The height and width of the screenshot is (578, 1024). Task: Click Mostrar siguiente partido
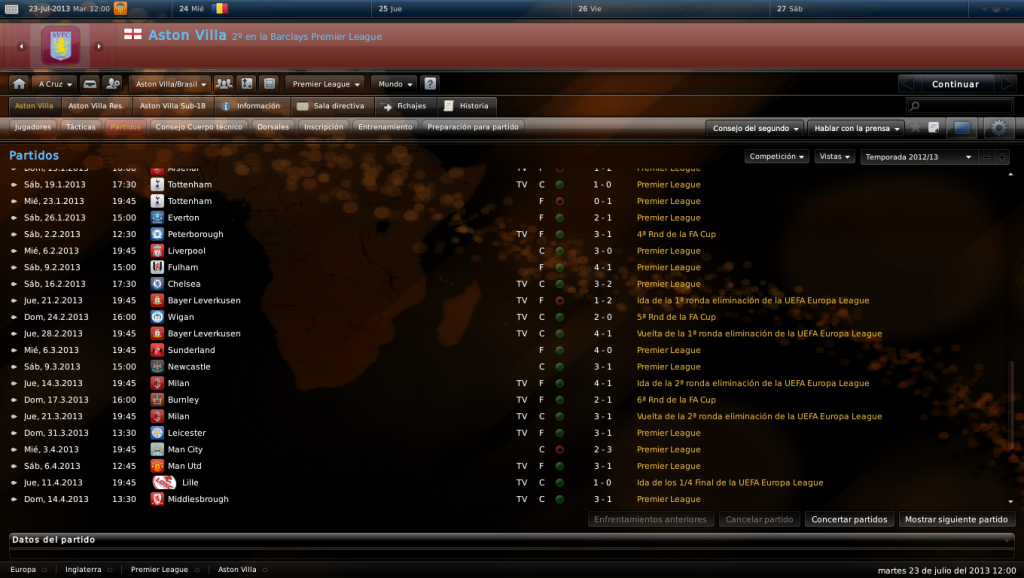point(956,520)
